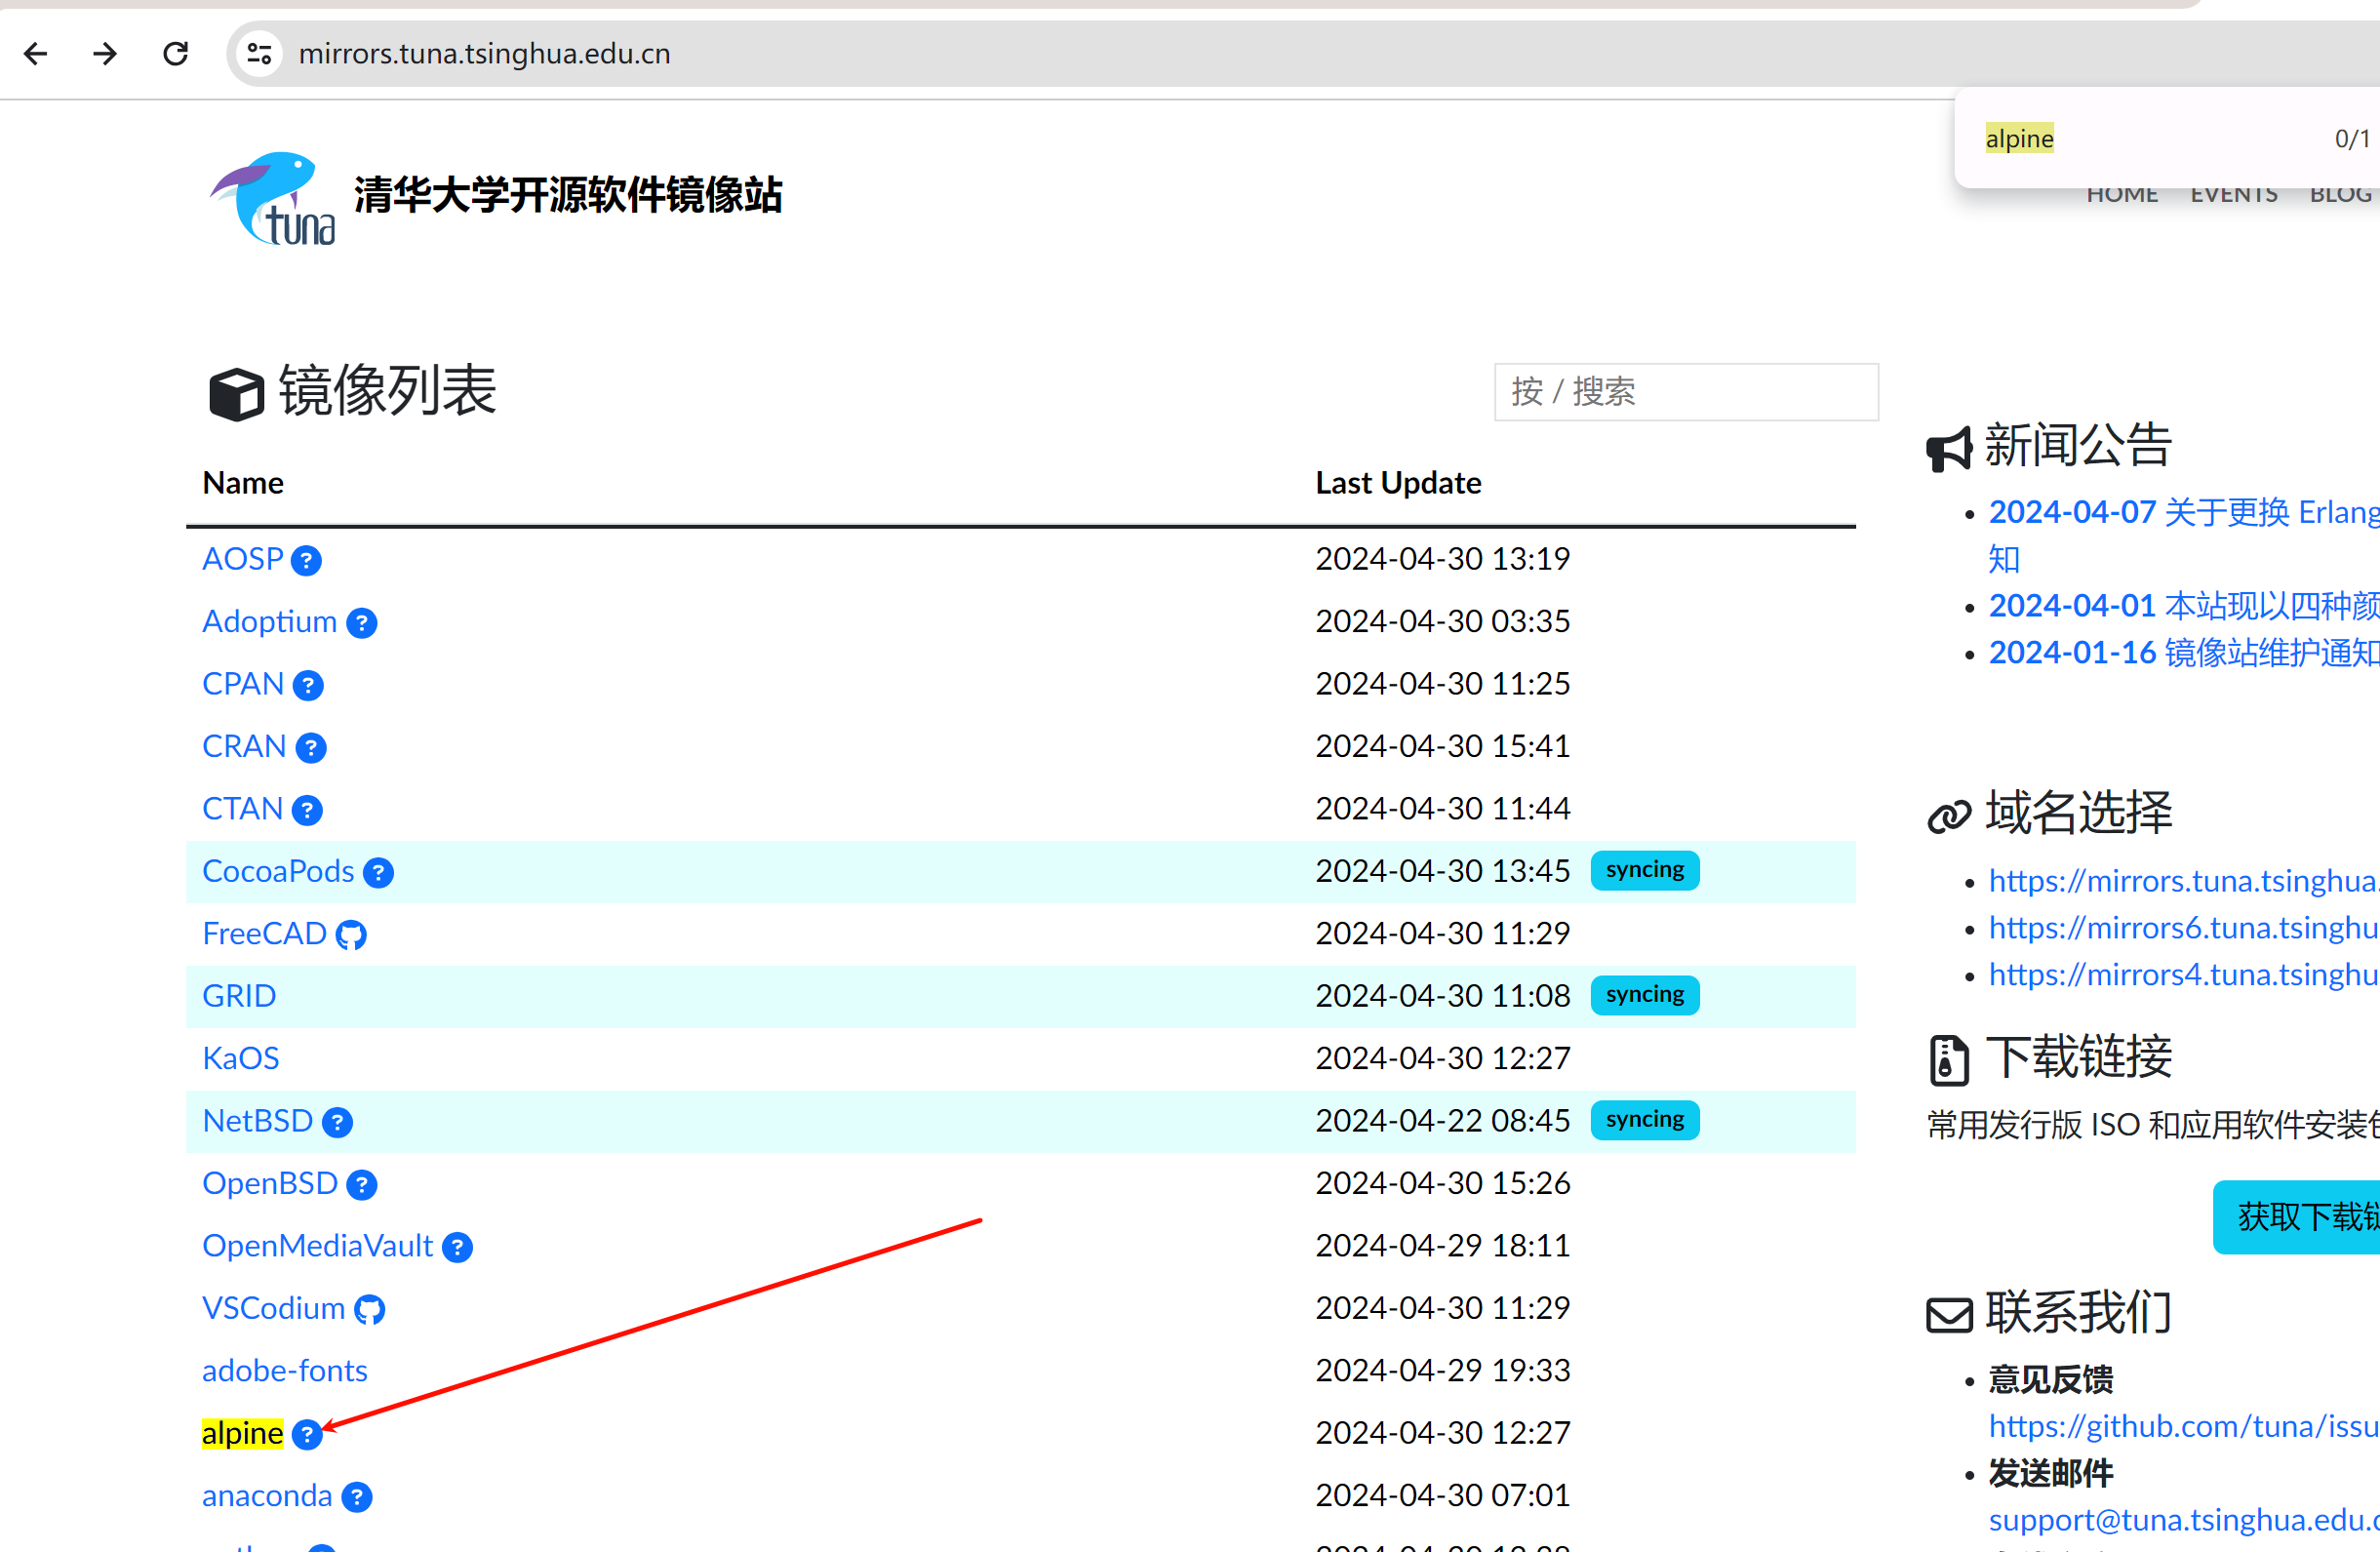The width and height of the screenshot is (2380, 1552).
Task: Click the help icon next to anaconda
Action: click(356, 1496)
